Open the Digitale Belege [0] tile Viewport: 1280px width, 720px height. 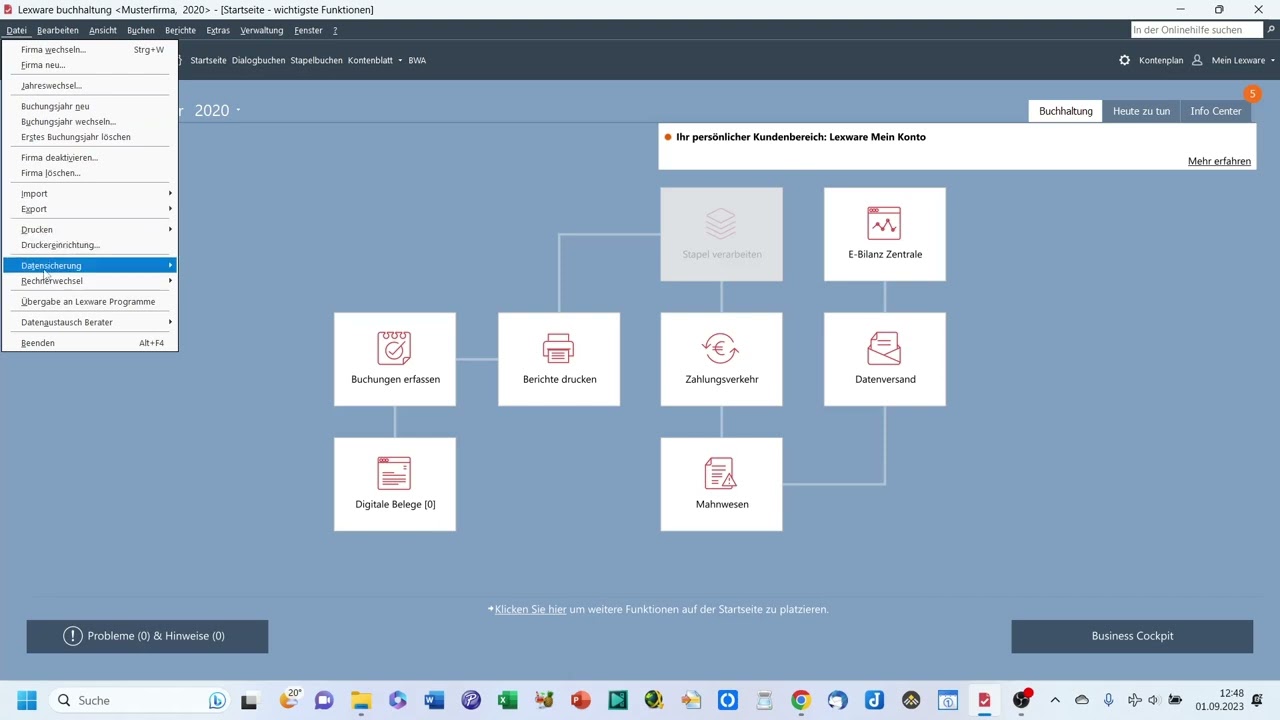pyautogui.click(x=395, y=484)
